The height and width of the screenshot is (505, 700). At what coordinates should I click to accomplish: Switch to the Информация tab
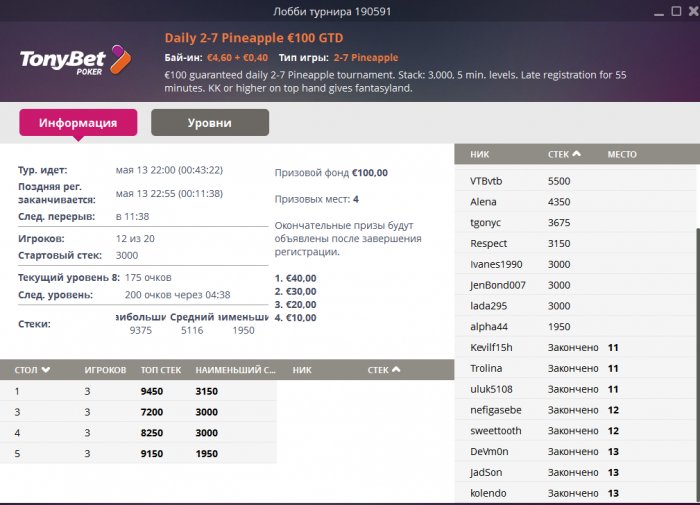click(78, 123)
